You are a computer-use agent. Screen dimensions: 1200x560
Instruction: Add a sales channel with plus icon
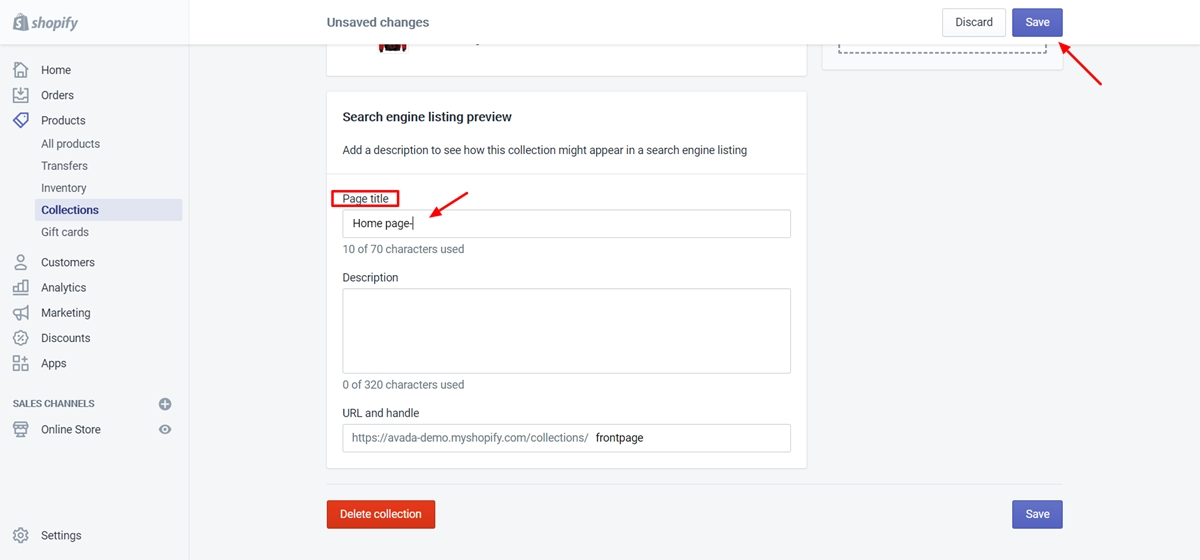[x=165, y=404]
